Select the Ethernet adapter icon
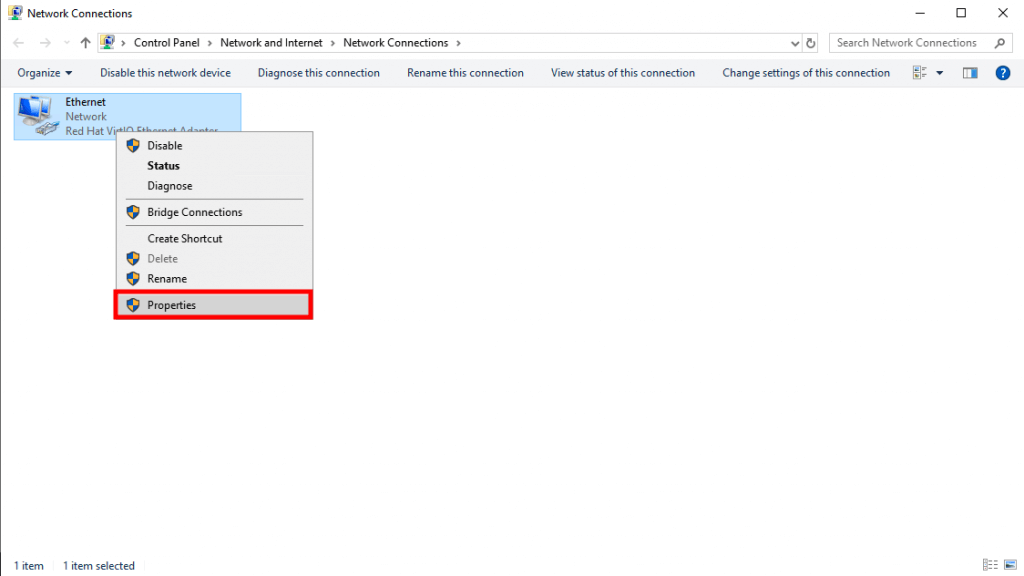This screenshot has height=576, width=1024. tap(36, 110)
